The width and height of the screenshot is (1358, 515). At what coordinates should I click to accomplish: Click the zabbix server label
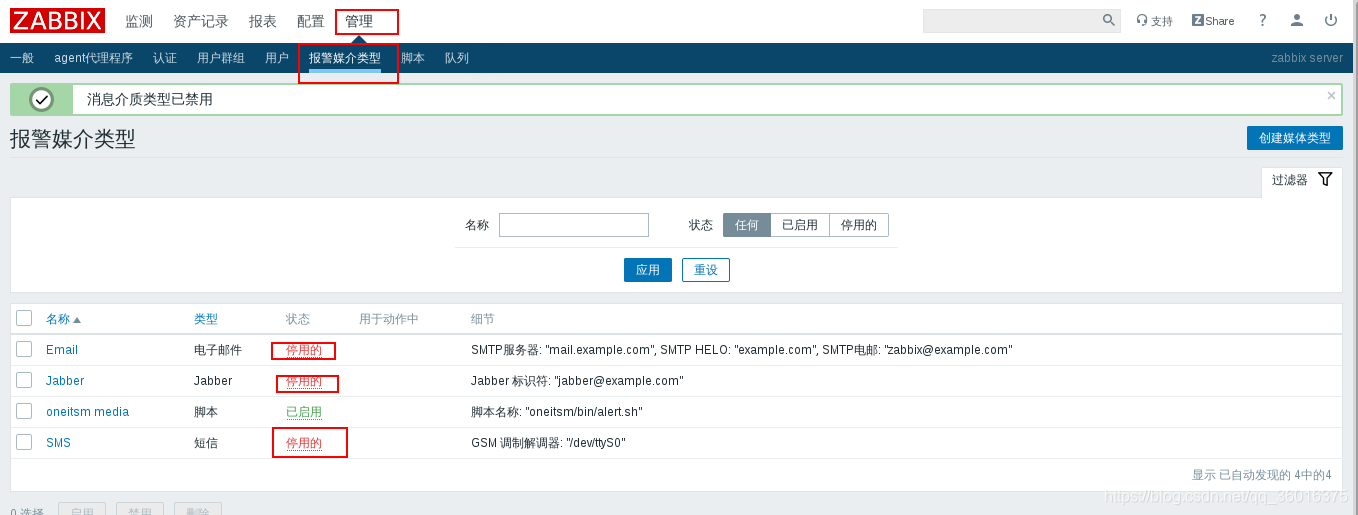[1307, 58]
